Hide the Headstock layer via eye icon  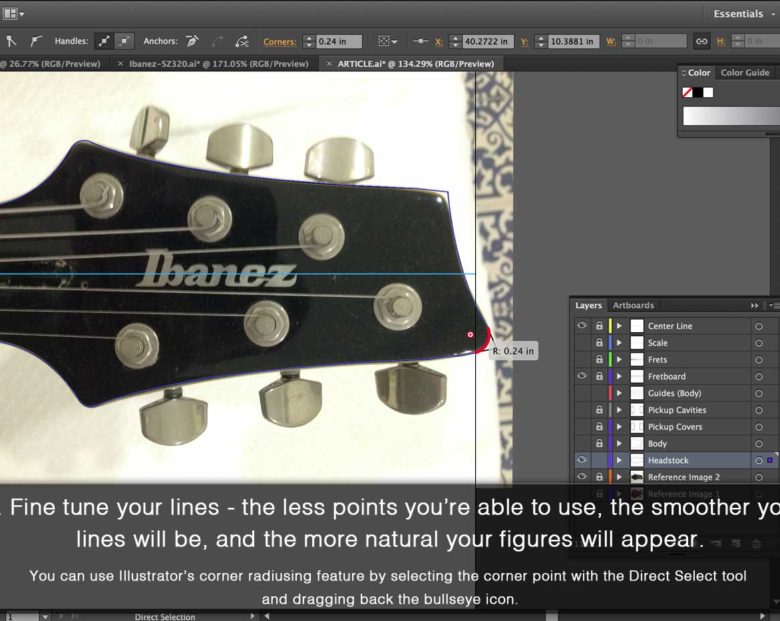(x=582, y=460)
